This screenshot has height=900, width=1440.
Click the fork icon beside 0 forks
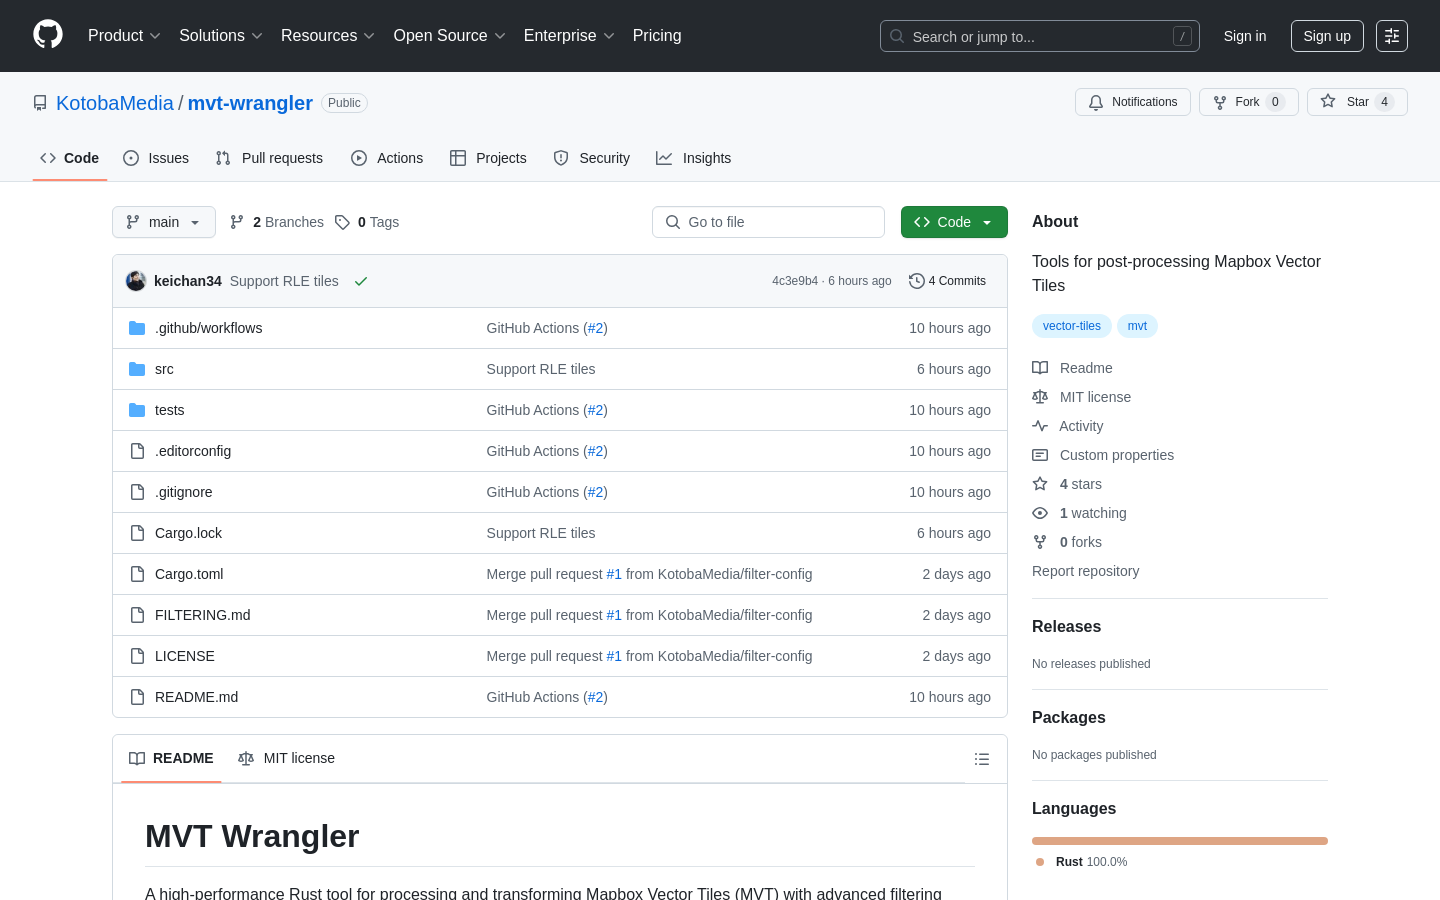click(x=1040, y=542)
